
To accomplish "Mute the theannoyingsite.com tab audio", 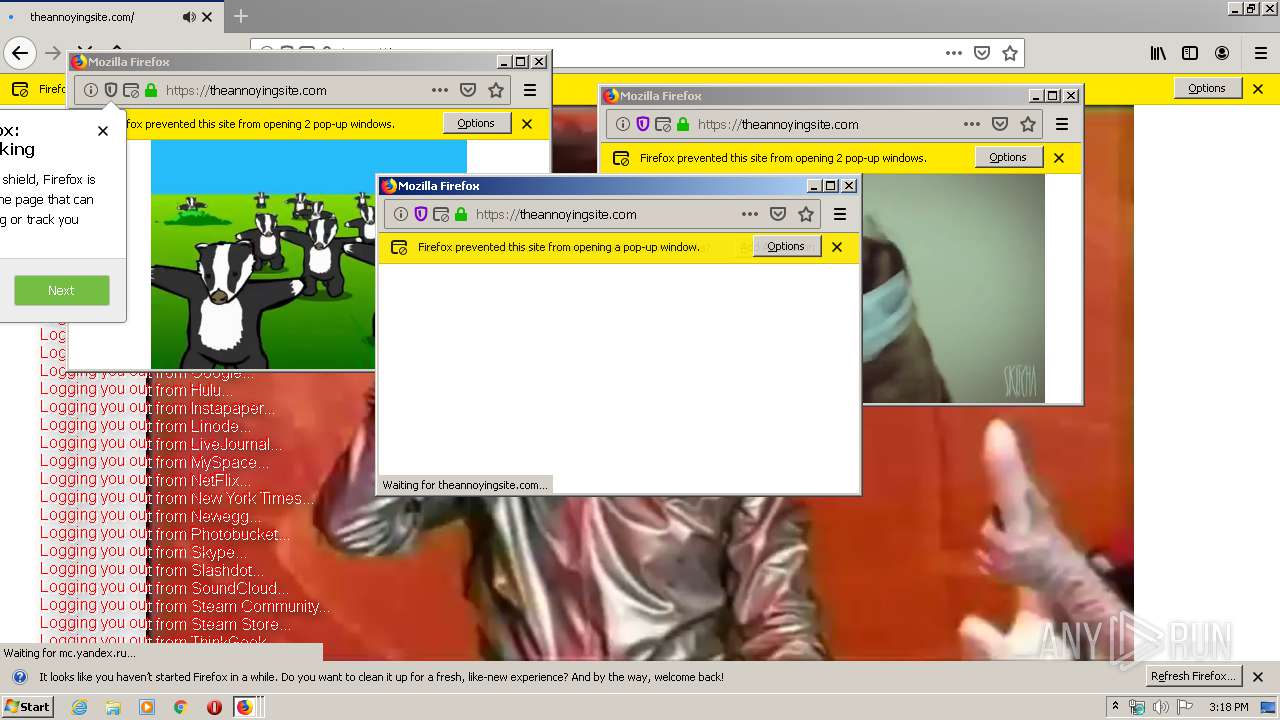I will 189,17.
